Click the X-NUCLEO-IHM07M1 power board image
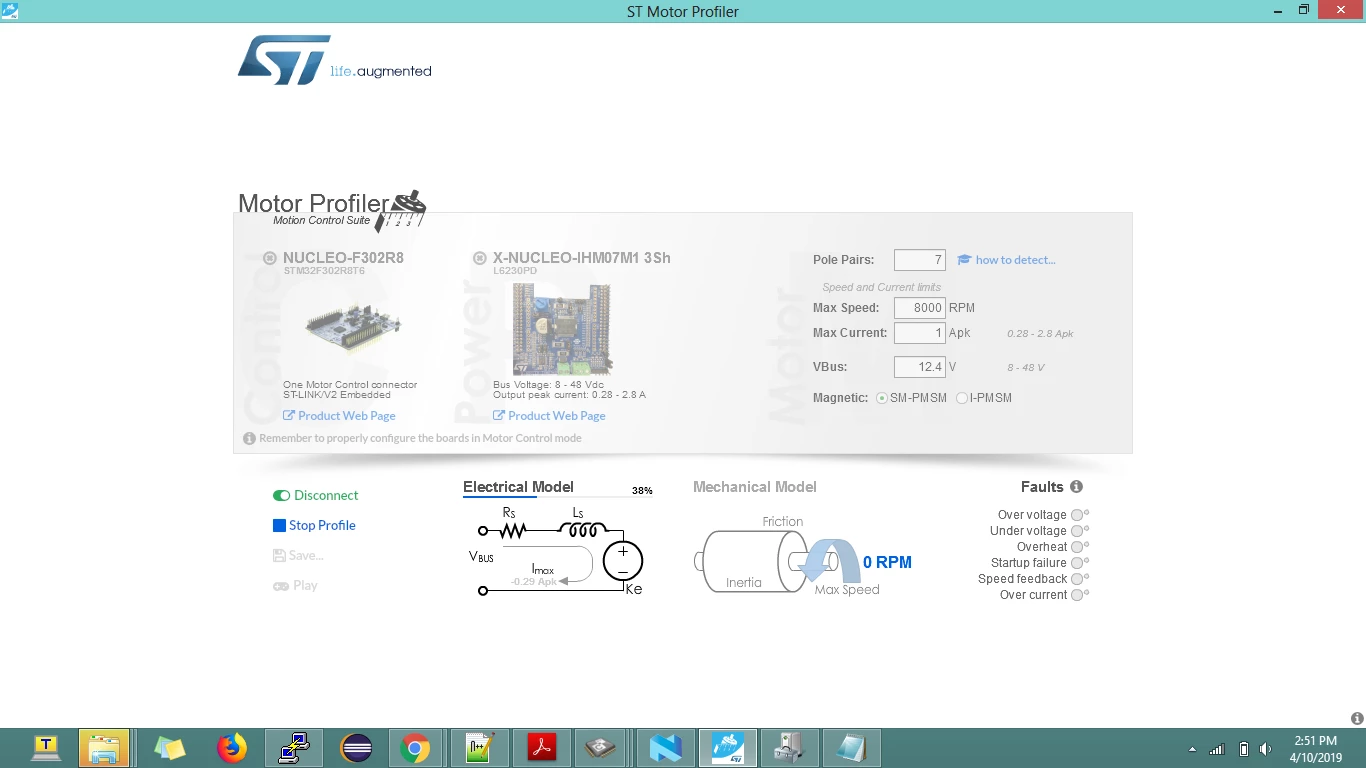 561,329
